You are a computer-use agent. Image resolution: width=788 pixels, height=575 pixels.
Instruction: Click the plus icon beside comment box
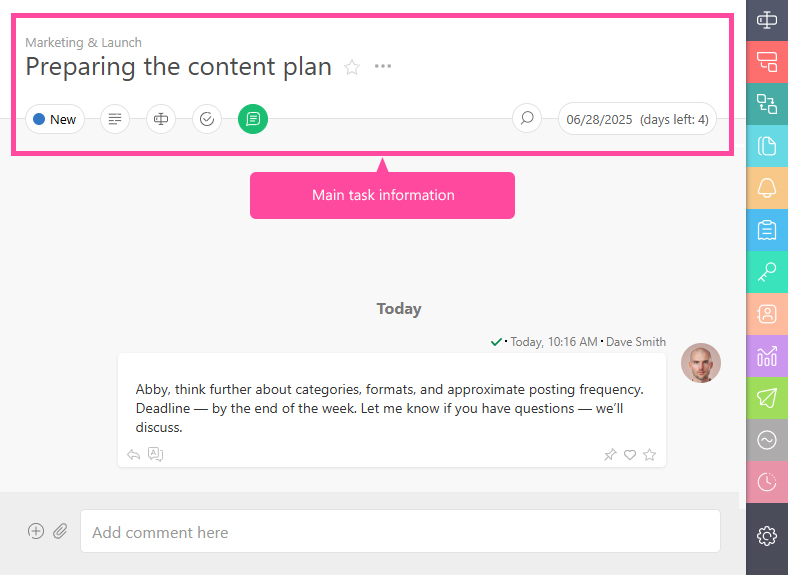36,531
